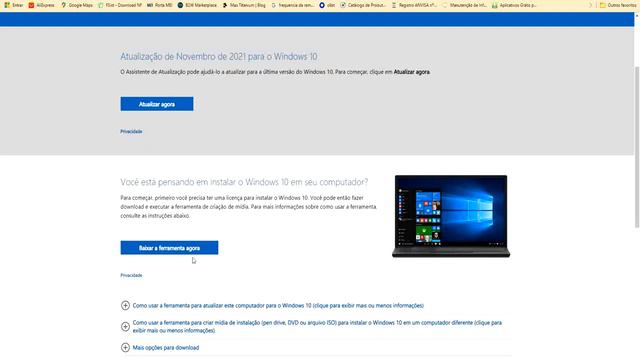
Task: Open the Entrar bookmark
Action: (14, 5)
